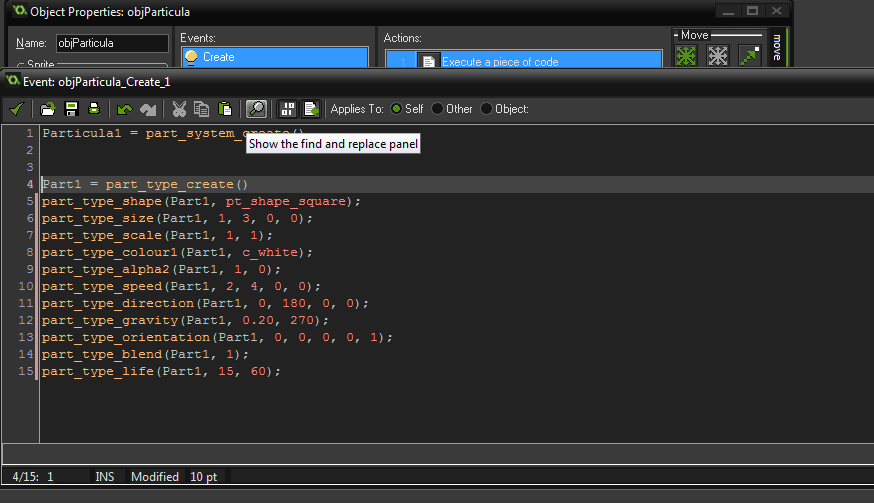
Task: Click the part_type_scale code line
Action: point(157,235)
